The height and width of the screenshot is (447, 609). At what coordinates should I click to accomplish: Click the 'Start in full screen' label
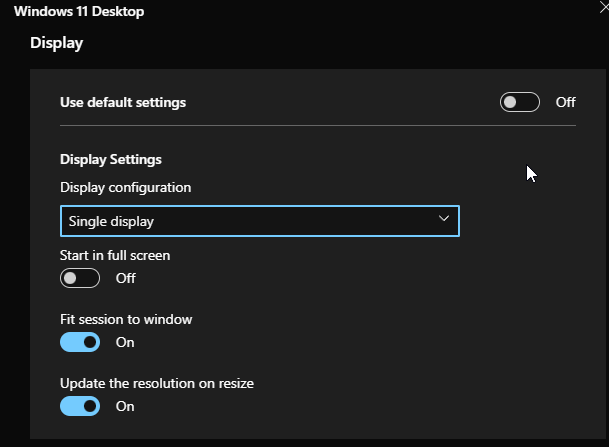tap(115, 255)
